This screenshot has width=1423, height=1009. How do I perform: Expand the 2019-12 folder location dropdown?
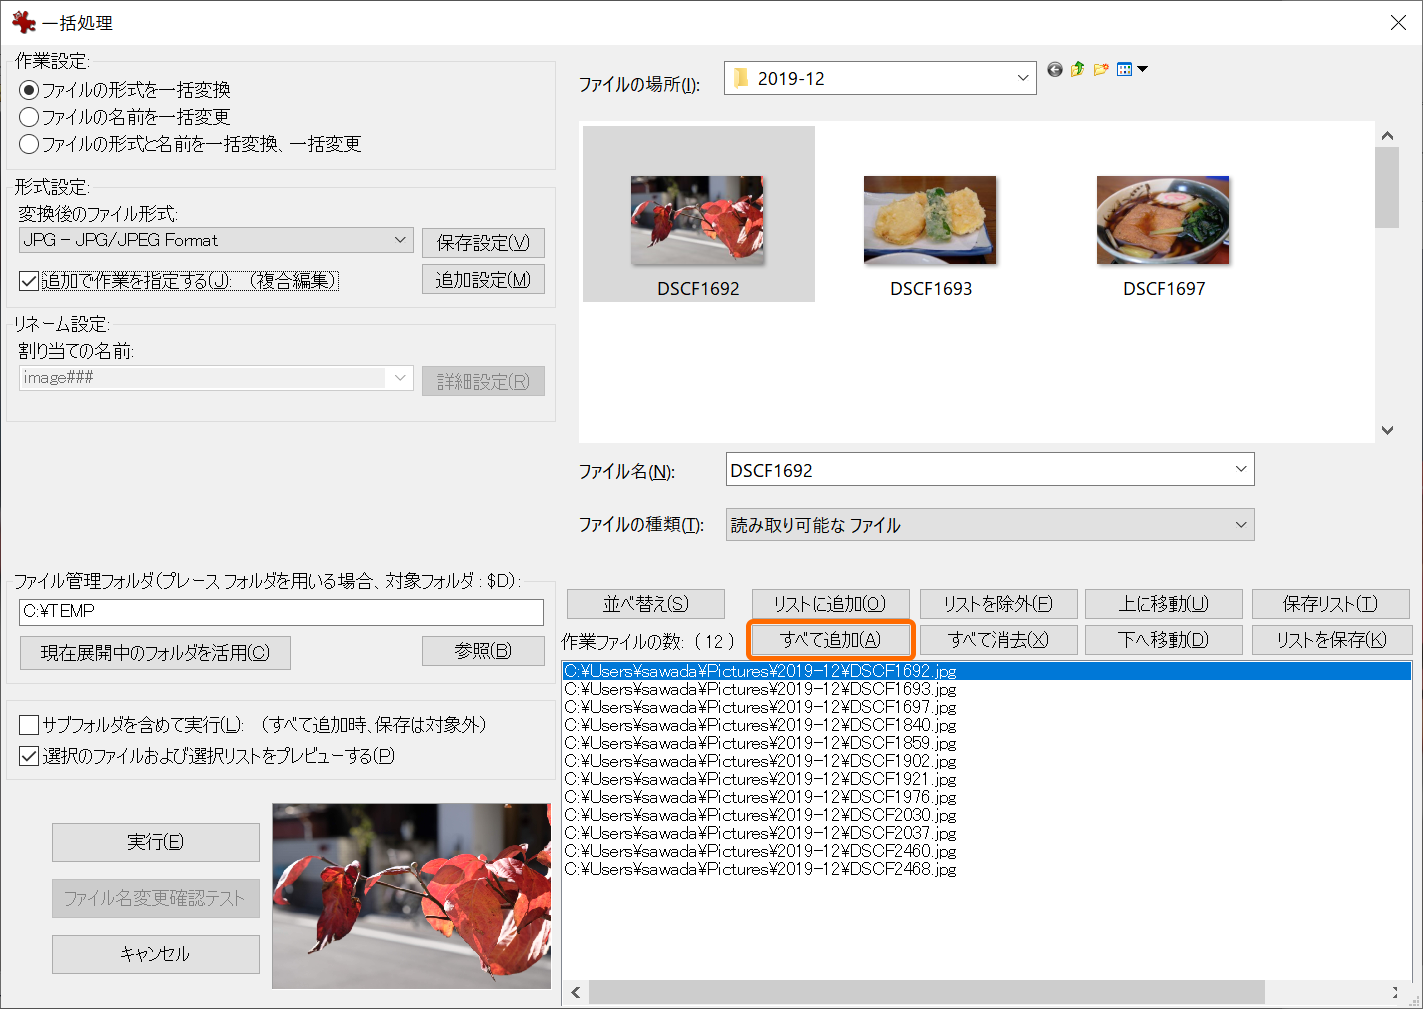tap(1023, 78)
